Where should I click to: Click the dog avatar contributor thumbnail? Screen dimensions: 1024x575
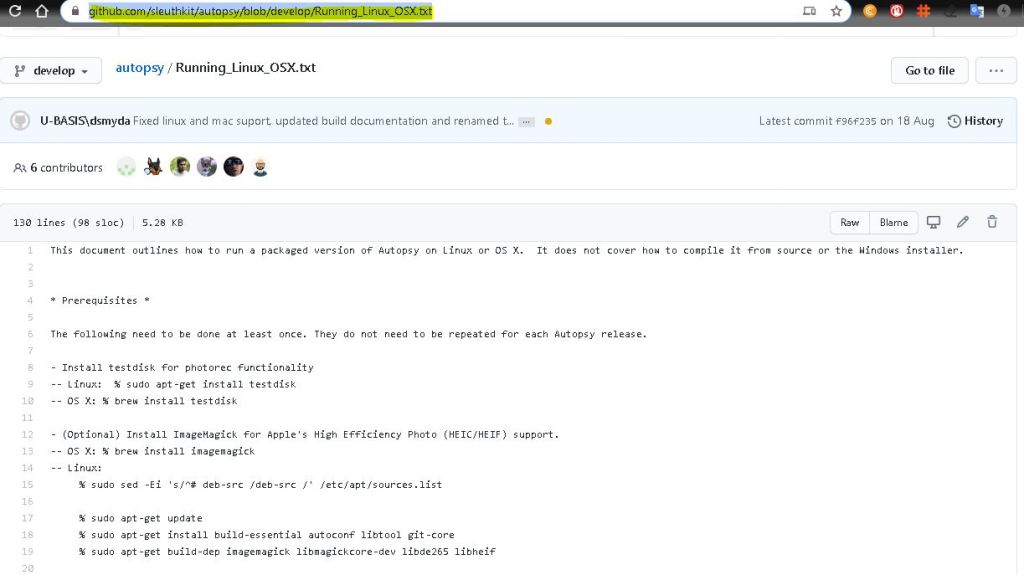coord(153,167)
